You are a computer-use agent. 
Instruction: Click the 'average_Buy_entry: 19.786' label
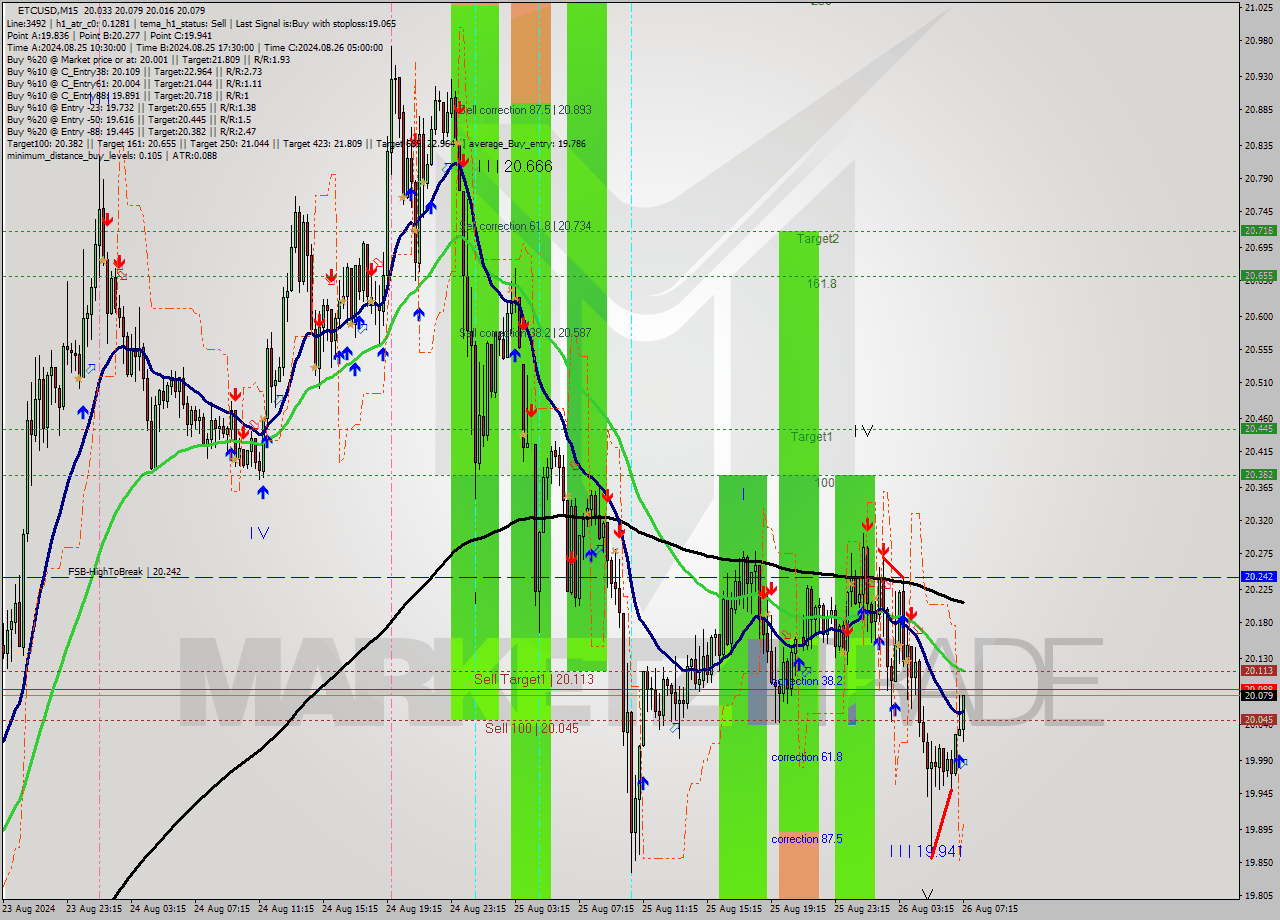[527, 144]
